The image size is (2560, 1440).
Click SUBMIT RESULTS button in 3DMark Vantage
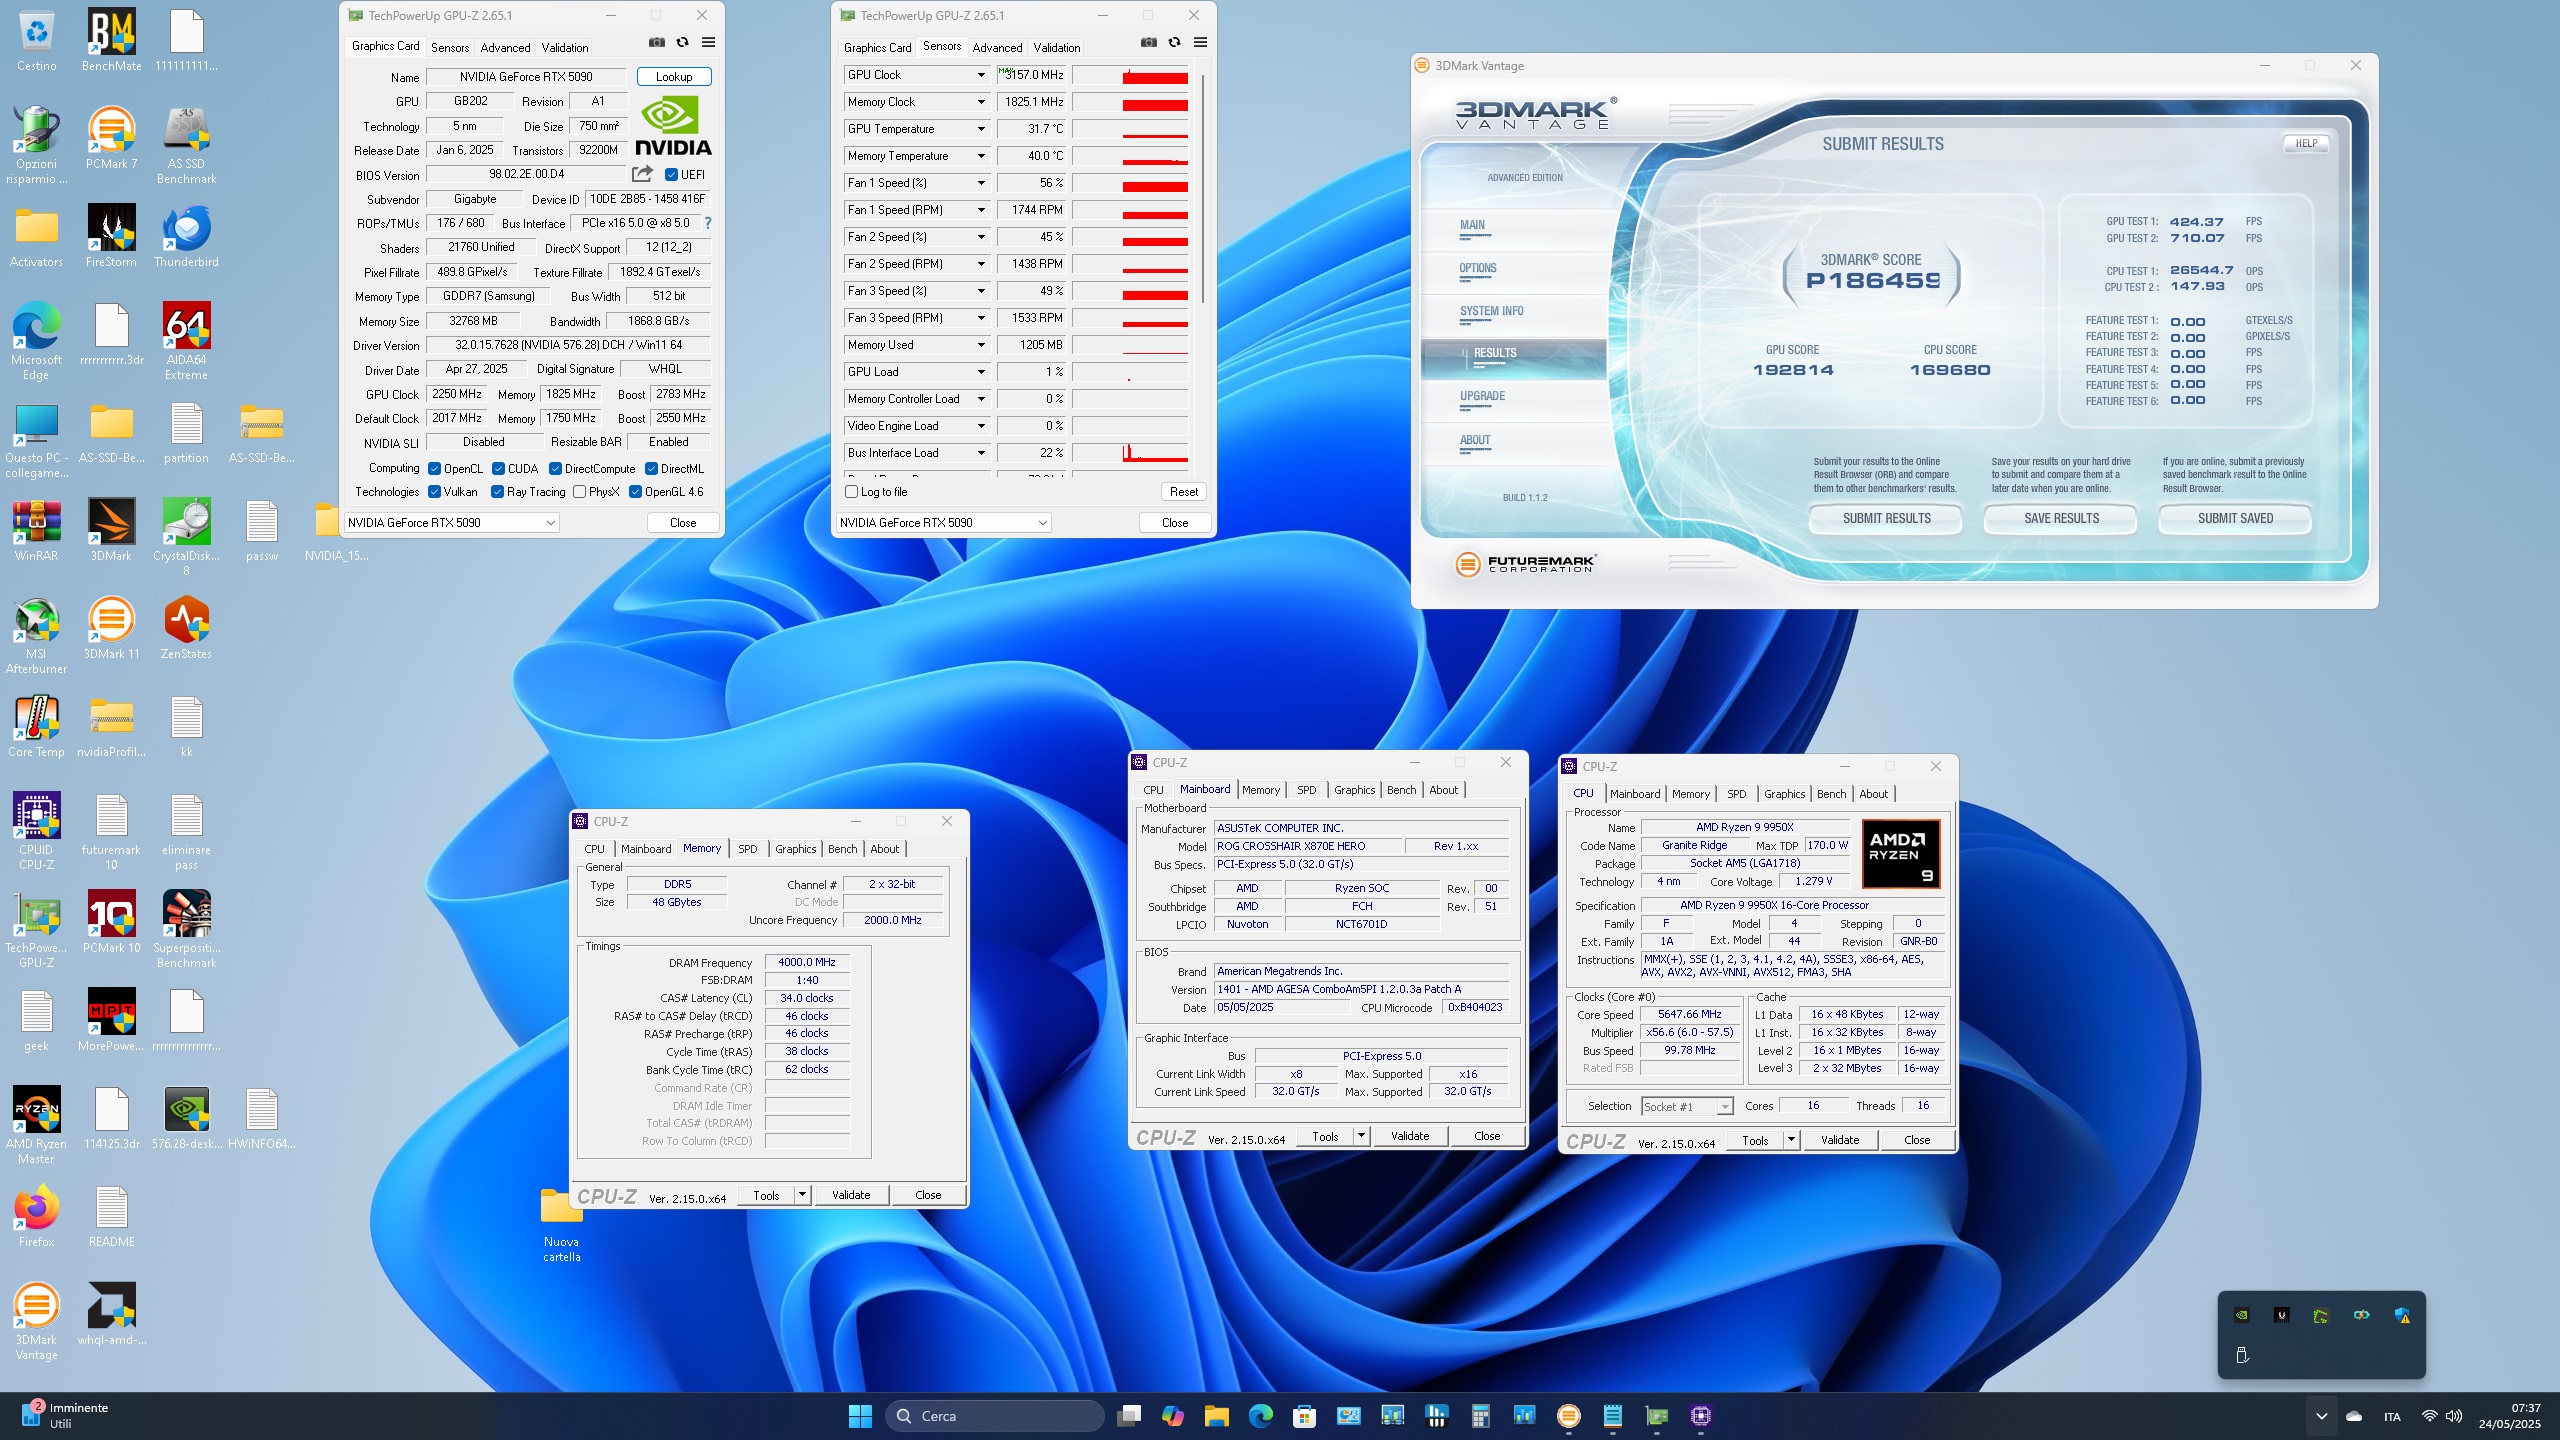point(1886,518)
